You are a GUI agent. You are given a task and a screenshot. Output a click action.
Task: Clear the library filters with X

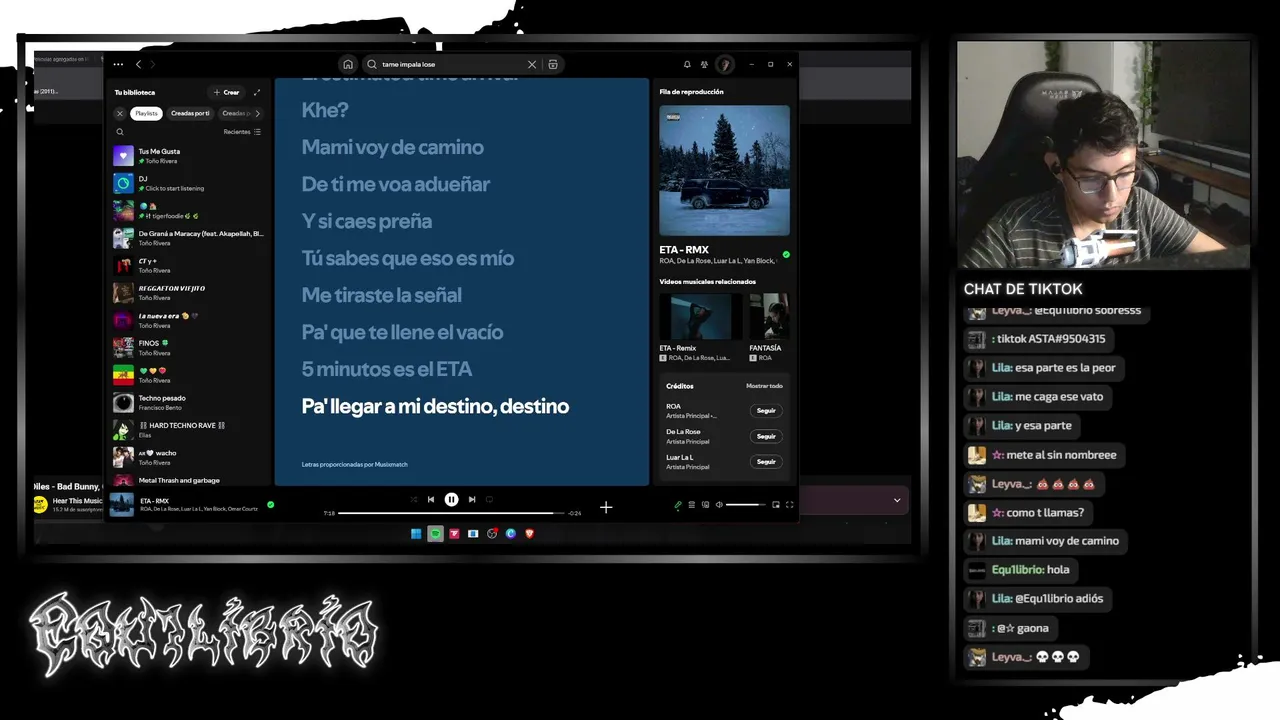[x=120, y=113]
